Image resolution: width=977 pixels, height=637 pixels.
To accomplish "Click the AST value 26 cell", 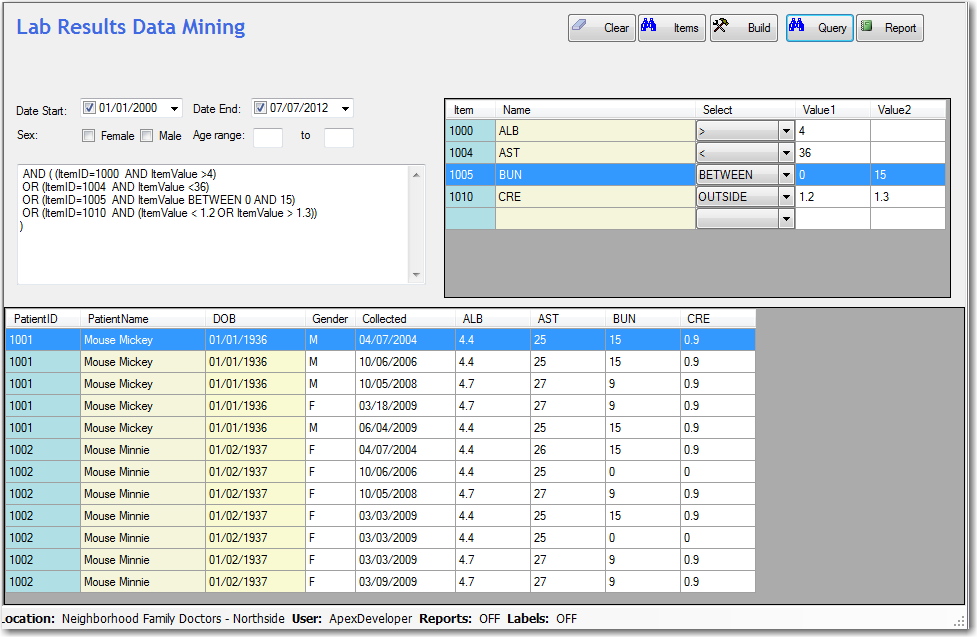I will (568, 450).
